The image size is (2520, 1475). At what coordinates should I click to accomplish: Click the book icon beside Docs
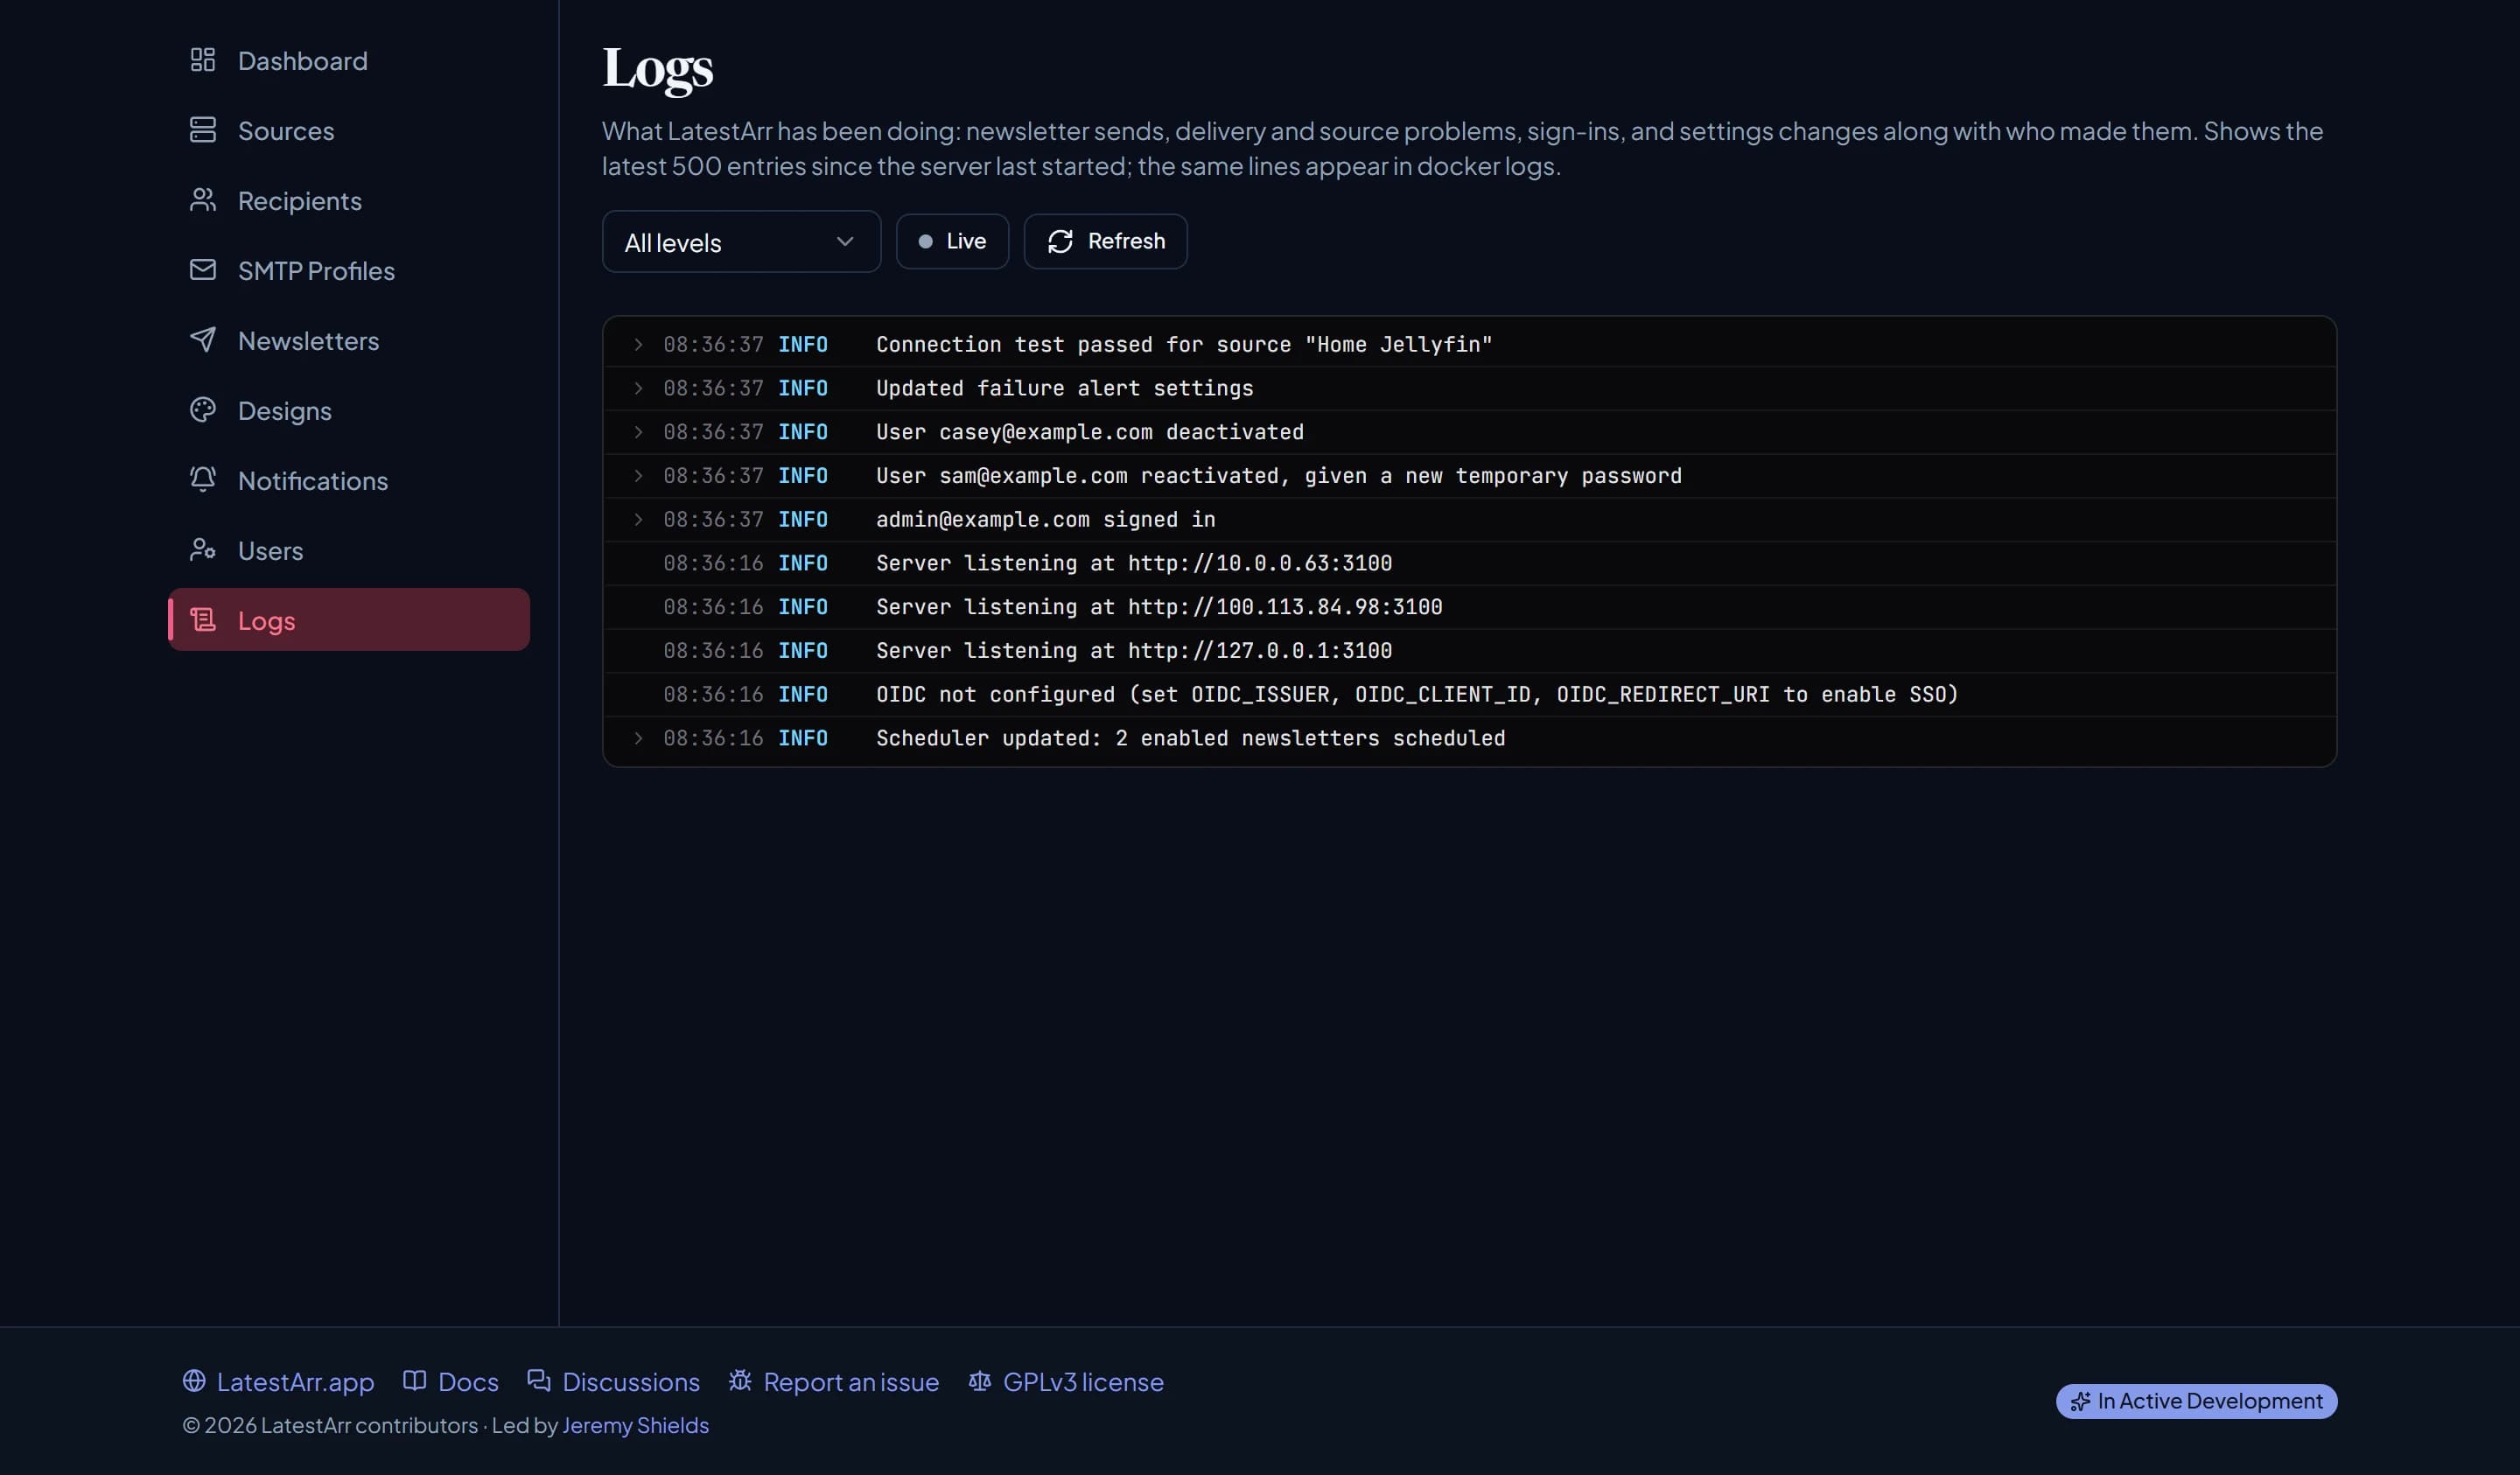pos(414,1381)
